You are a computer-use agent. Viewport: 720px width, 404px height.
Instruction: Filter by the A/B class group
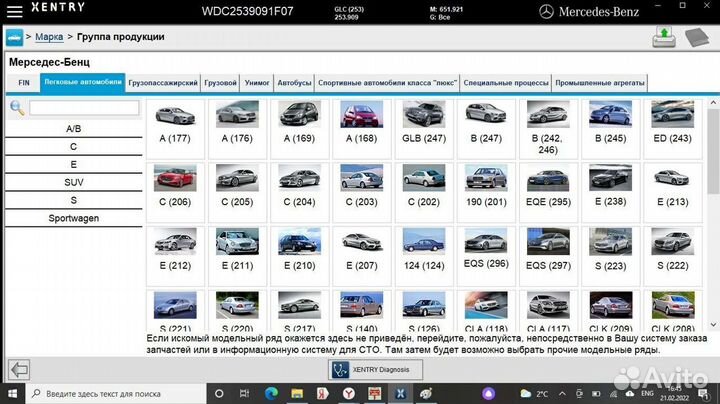pos(73,129)
